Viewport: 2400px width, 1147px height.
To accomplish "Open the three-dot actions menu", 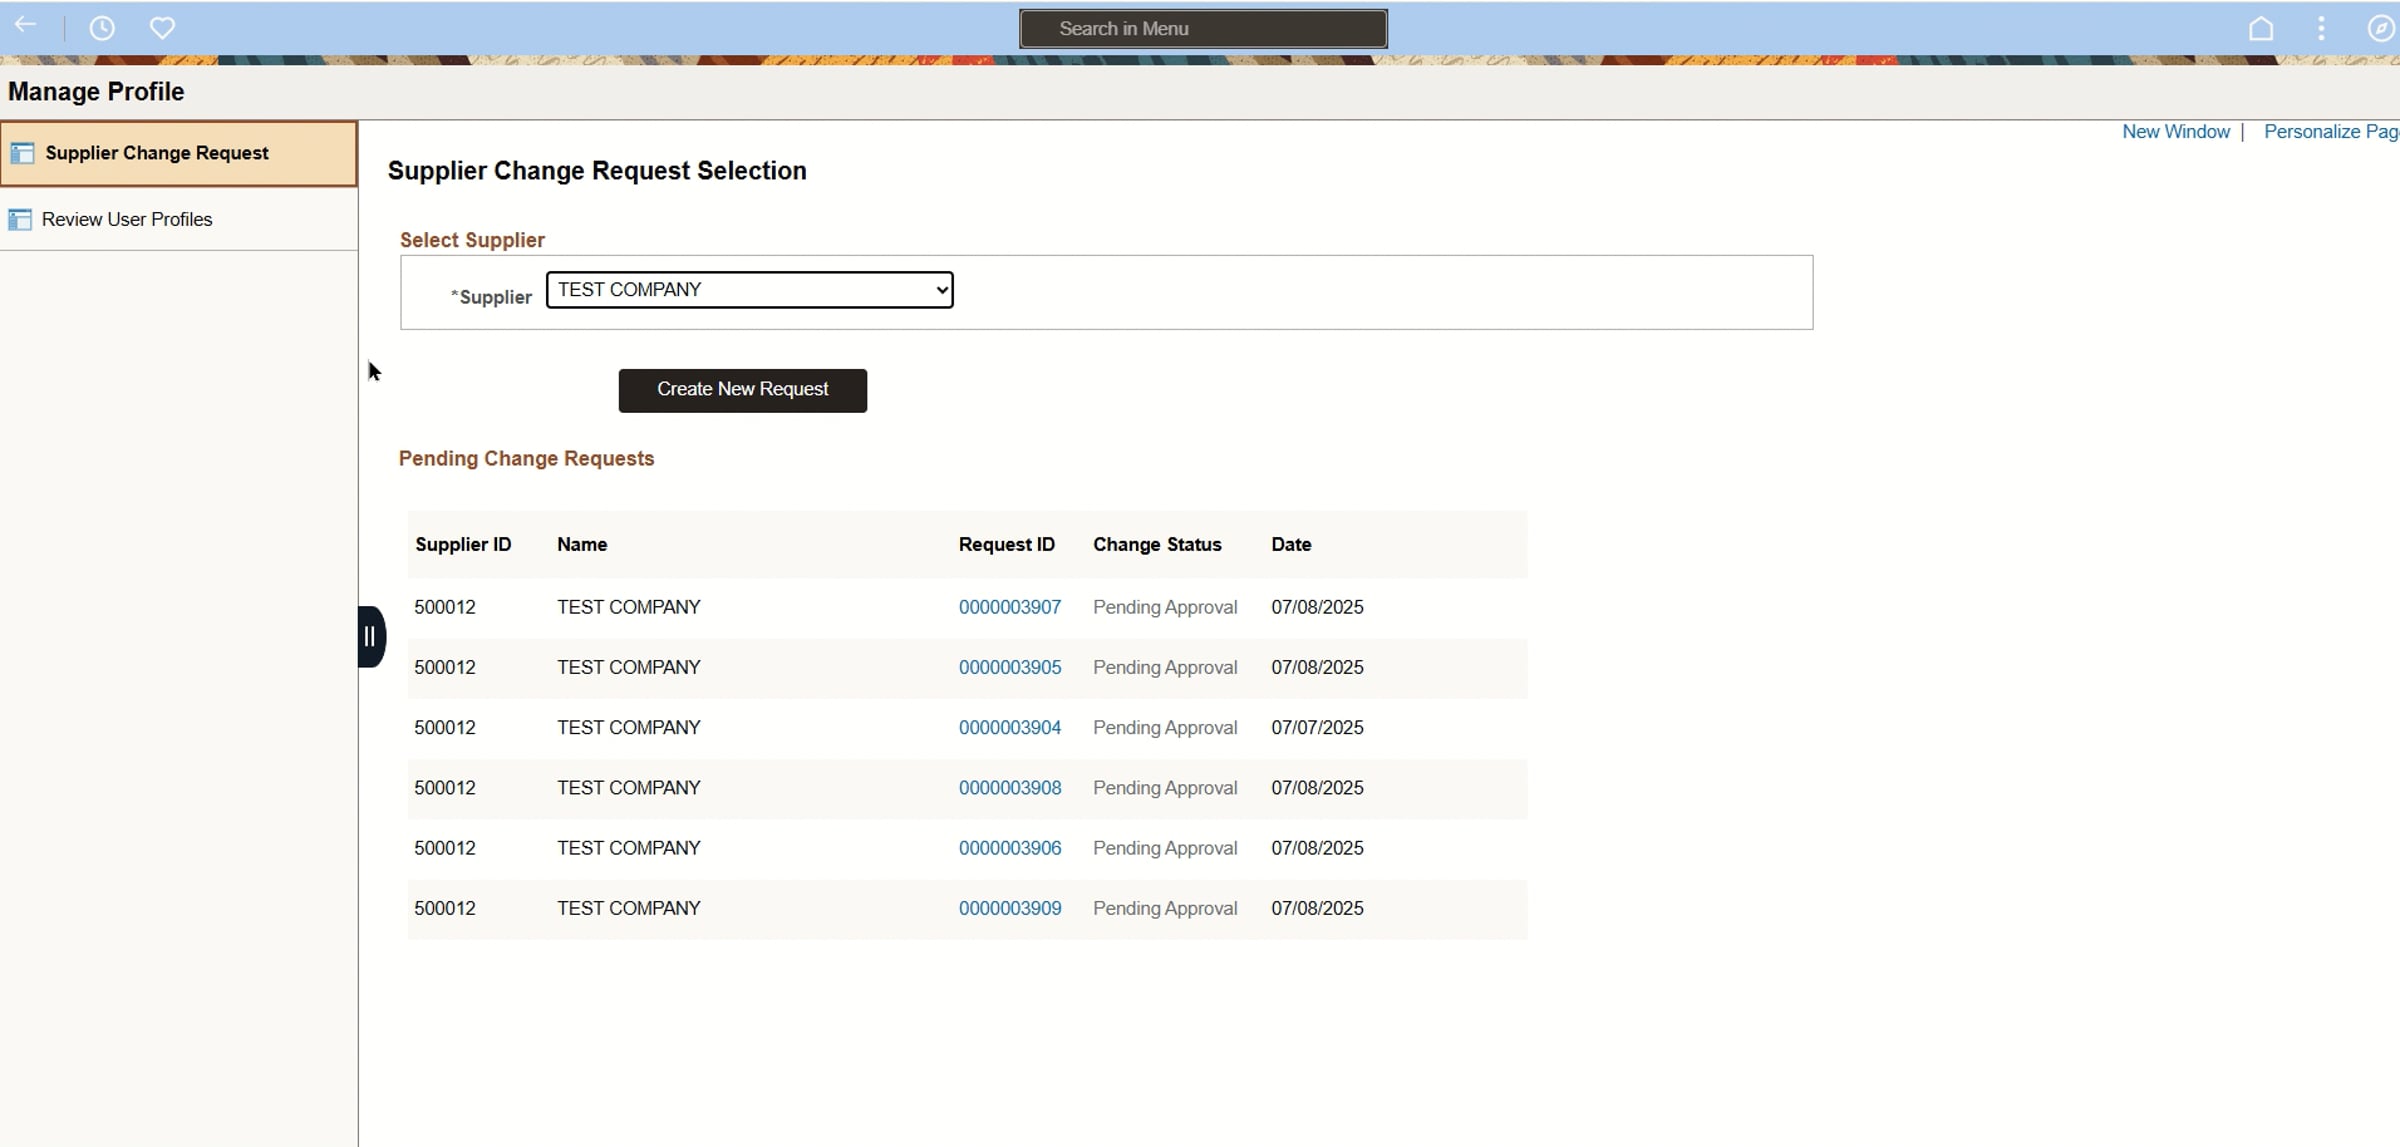I will pyautogui.click(x=2321, y=28).
